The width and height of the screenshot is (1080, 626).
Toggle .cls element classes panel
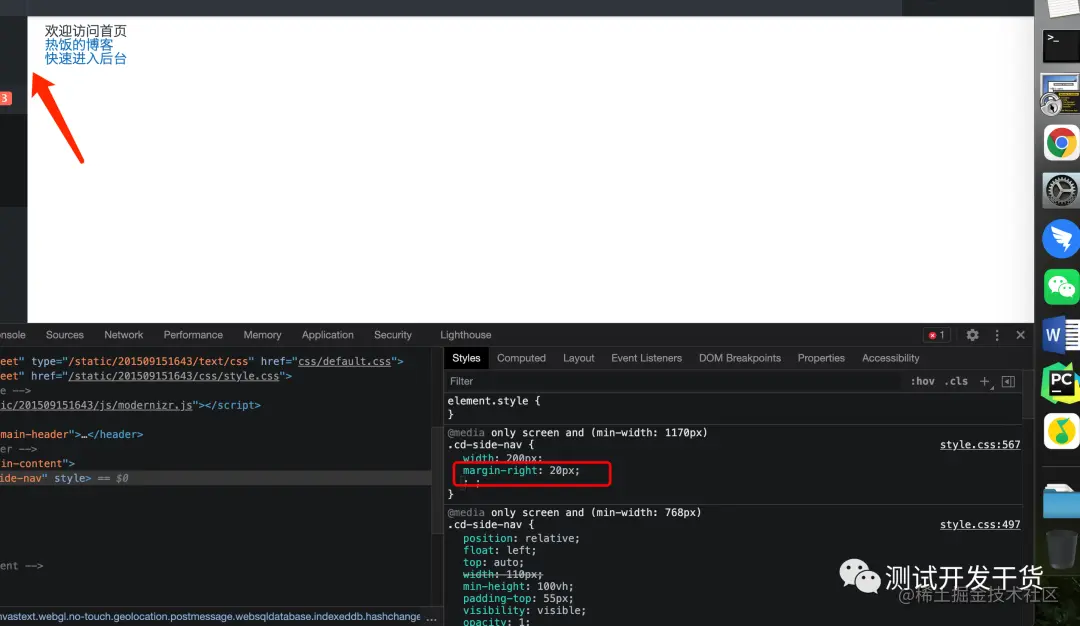956,382
